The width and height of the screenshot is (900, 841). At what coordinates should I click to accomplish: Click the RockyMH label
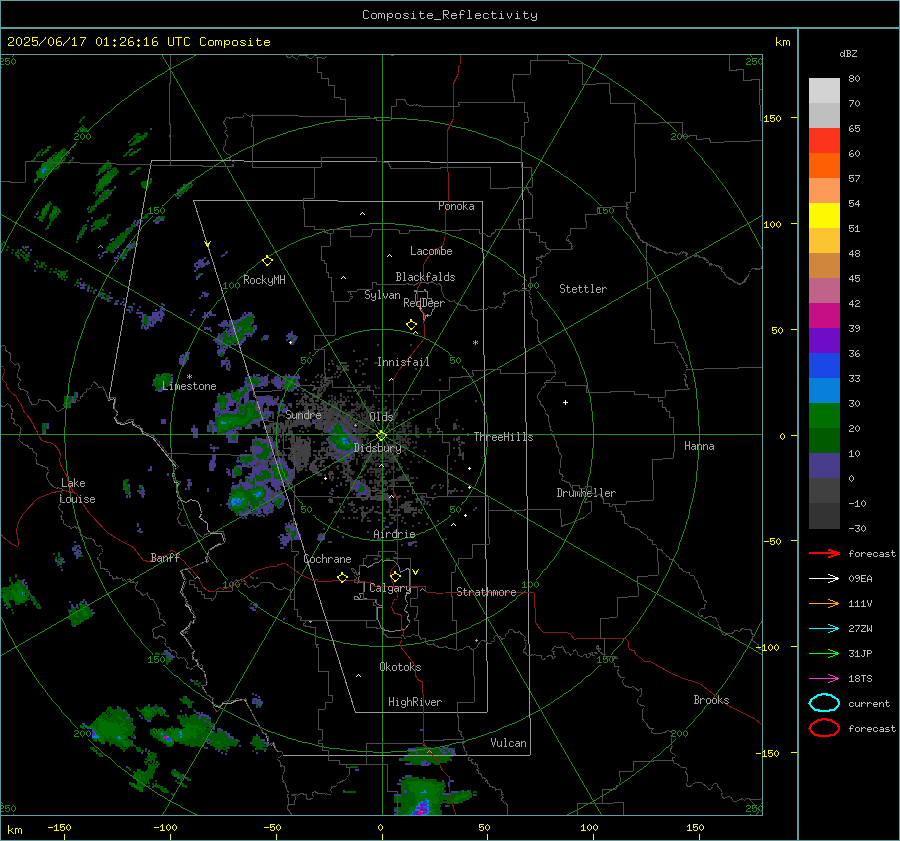coord(264,280)
